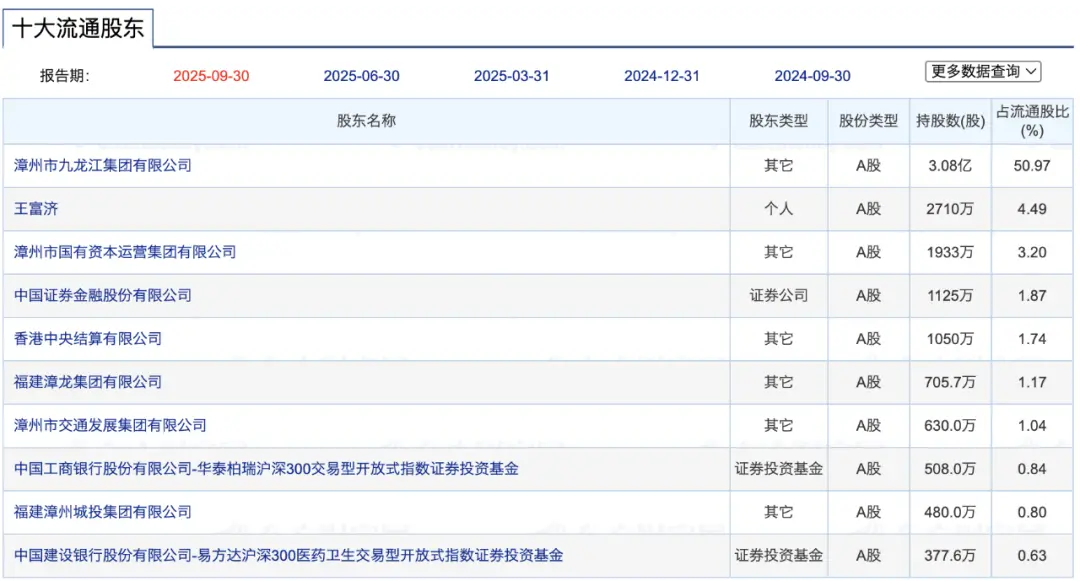Switch to report period 2025-03-31
Viewport: 1080px width, 581px height.
(511, 76)
